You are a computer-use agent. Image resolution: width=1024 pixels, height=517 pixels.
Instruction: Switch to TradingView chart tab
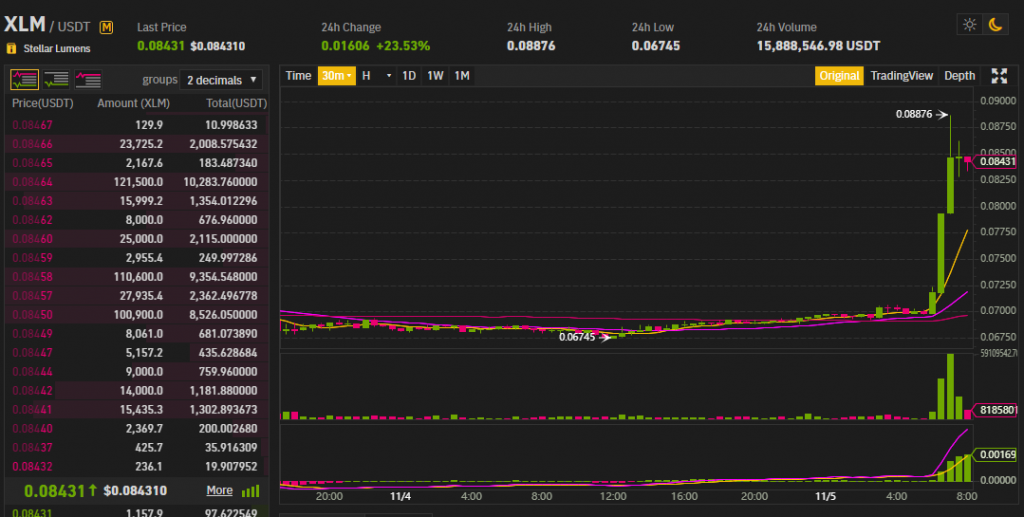pos(901,76)
